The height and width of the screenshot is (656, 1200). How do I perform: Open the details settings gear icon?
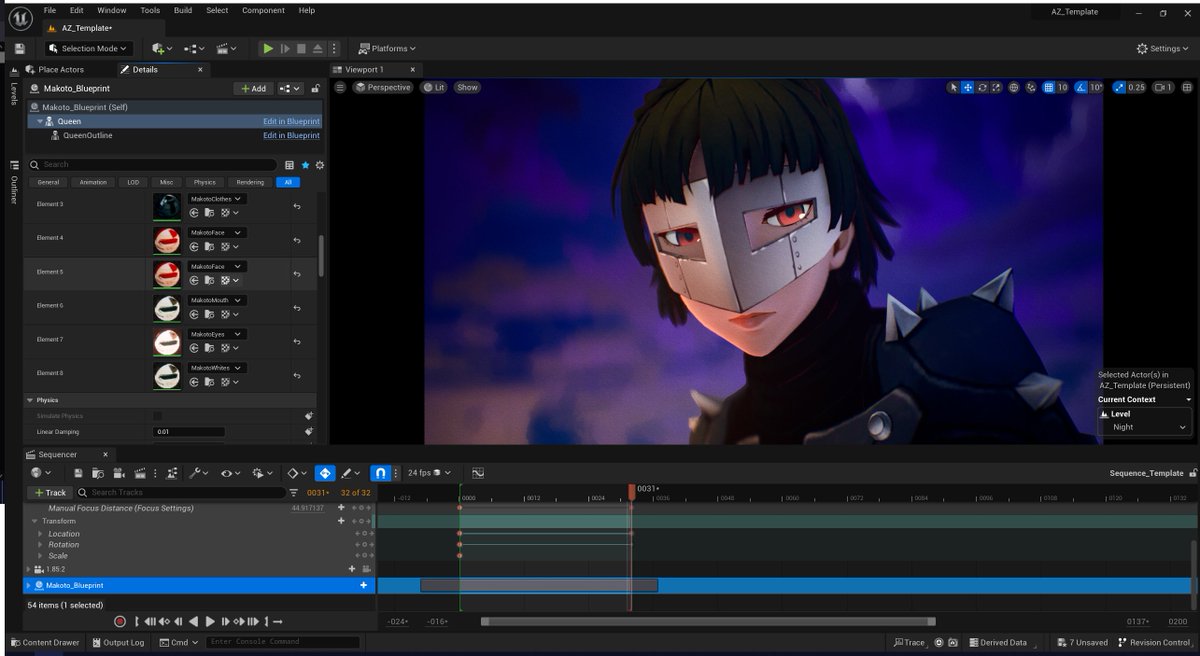point(320,165)
